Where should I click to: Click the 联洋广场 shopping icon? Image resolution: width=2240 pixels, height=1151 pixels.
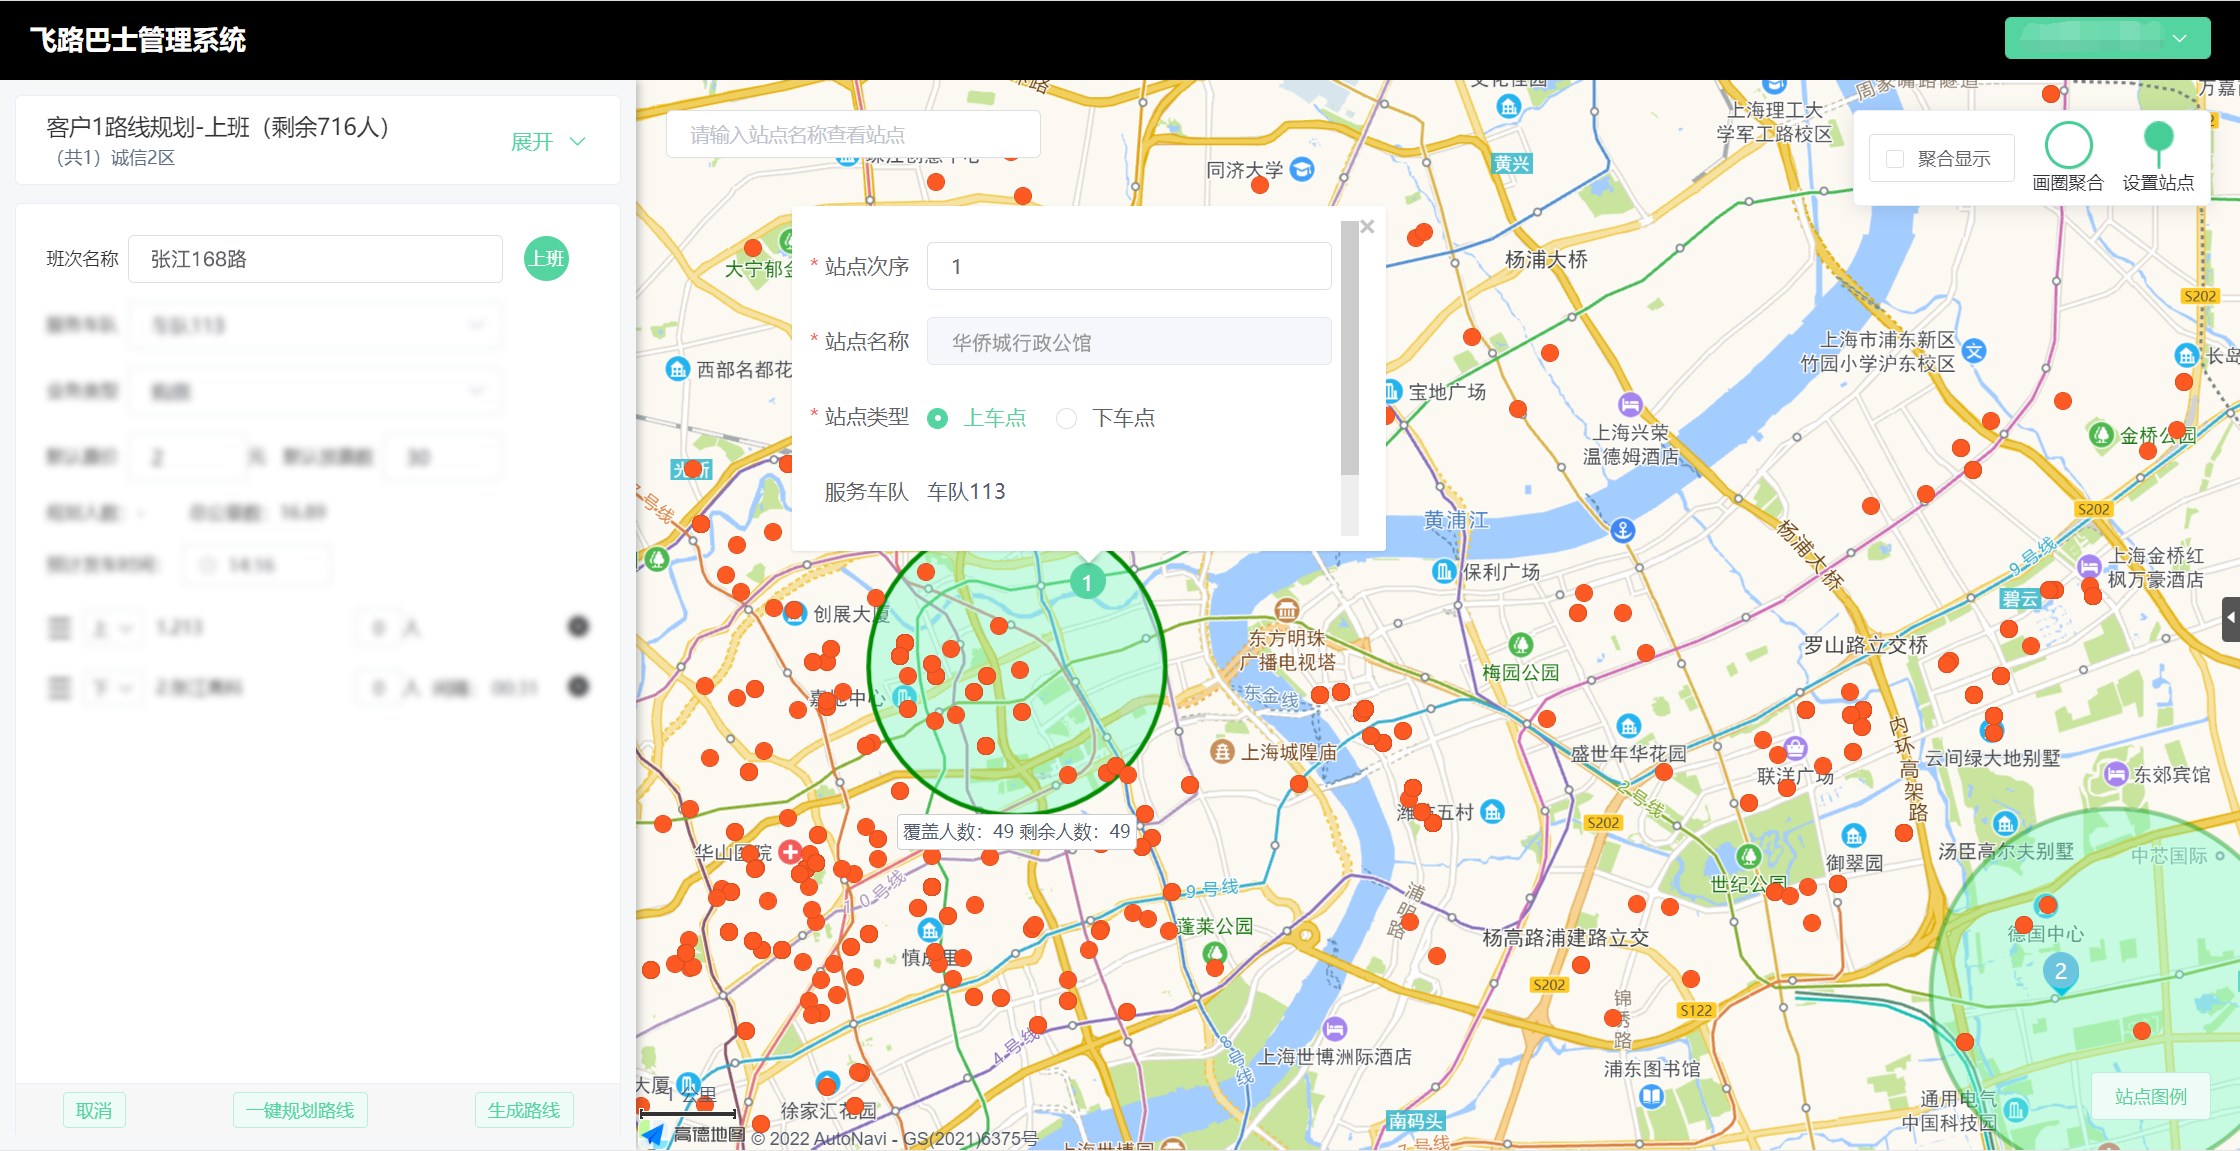pyautogui.click(x=1795, y=747)
